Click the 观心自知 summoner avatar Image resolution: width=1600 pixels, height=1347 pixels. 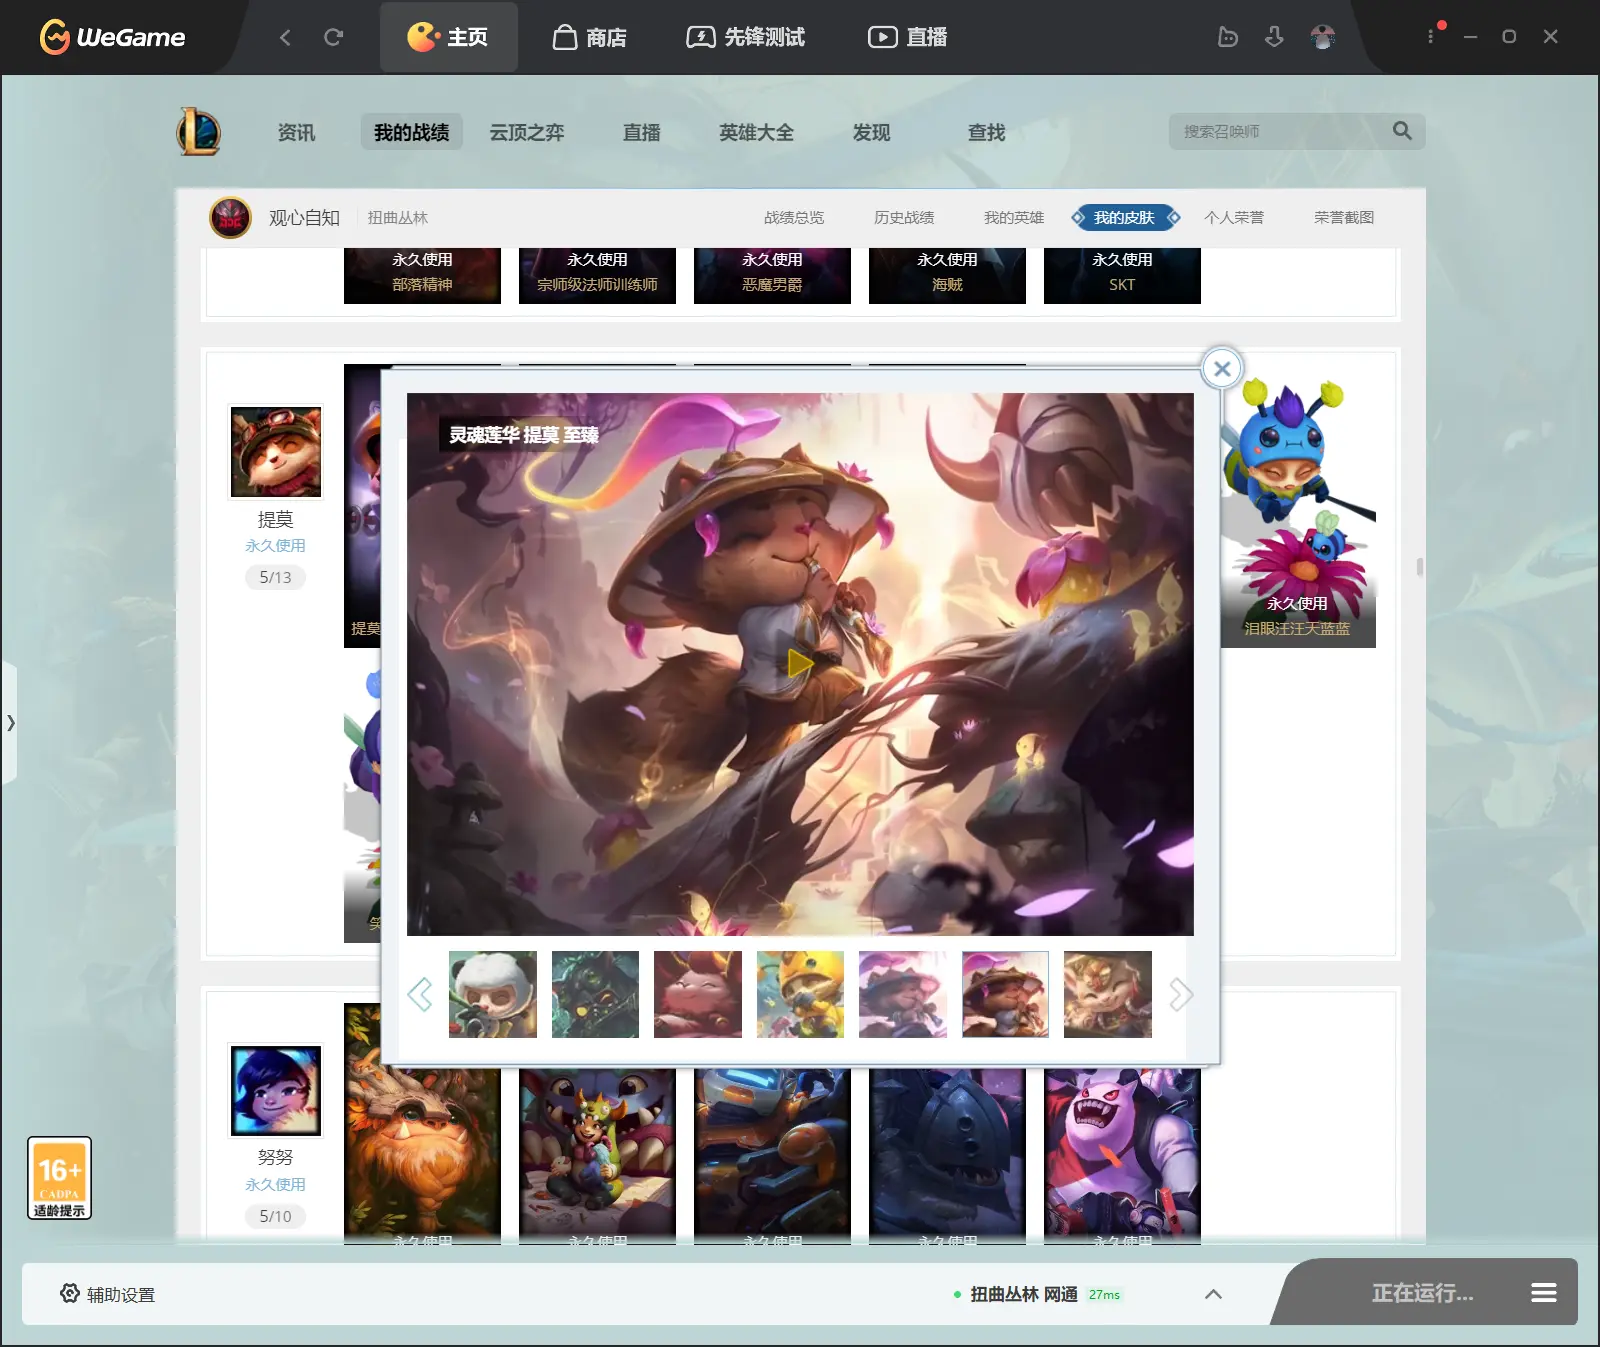(230, 217)
